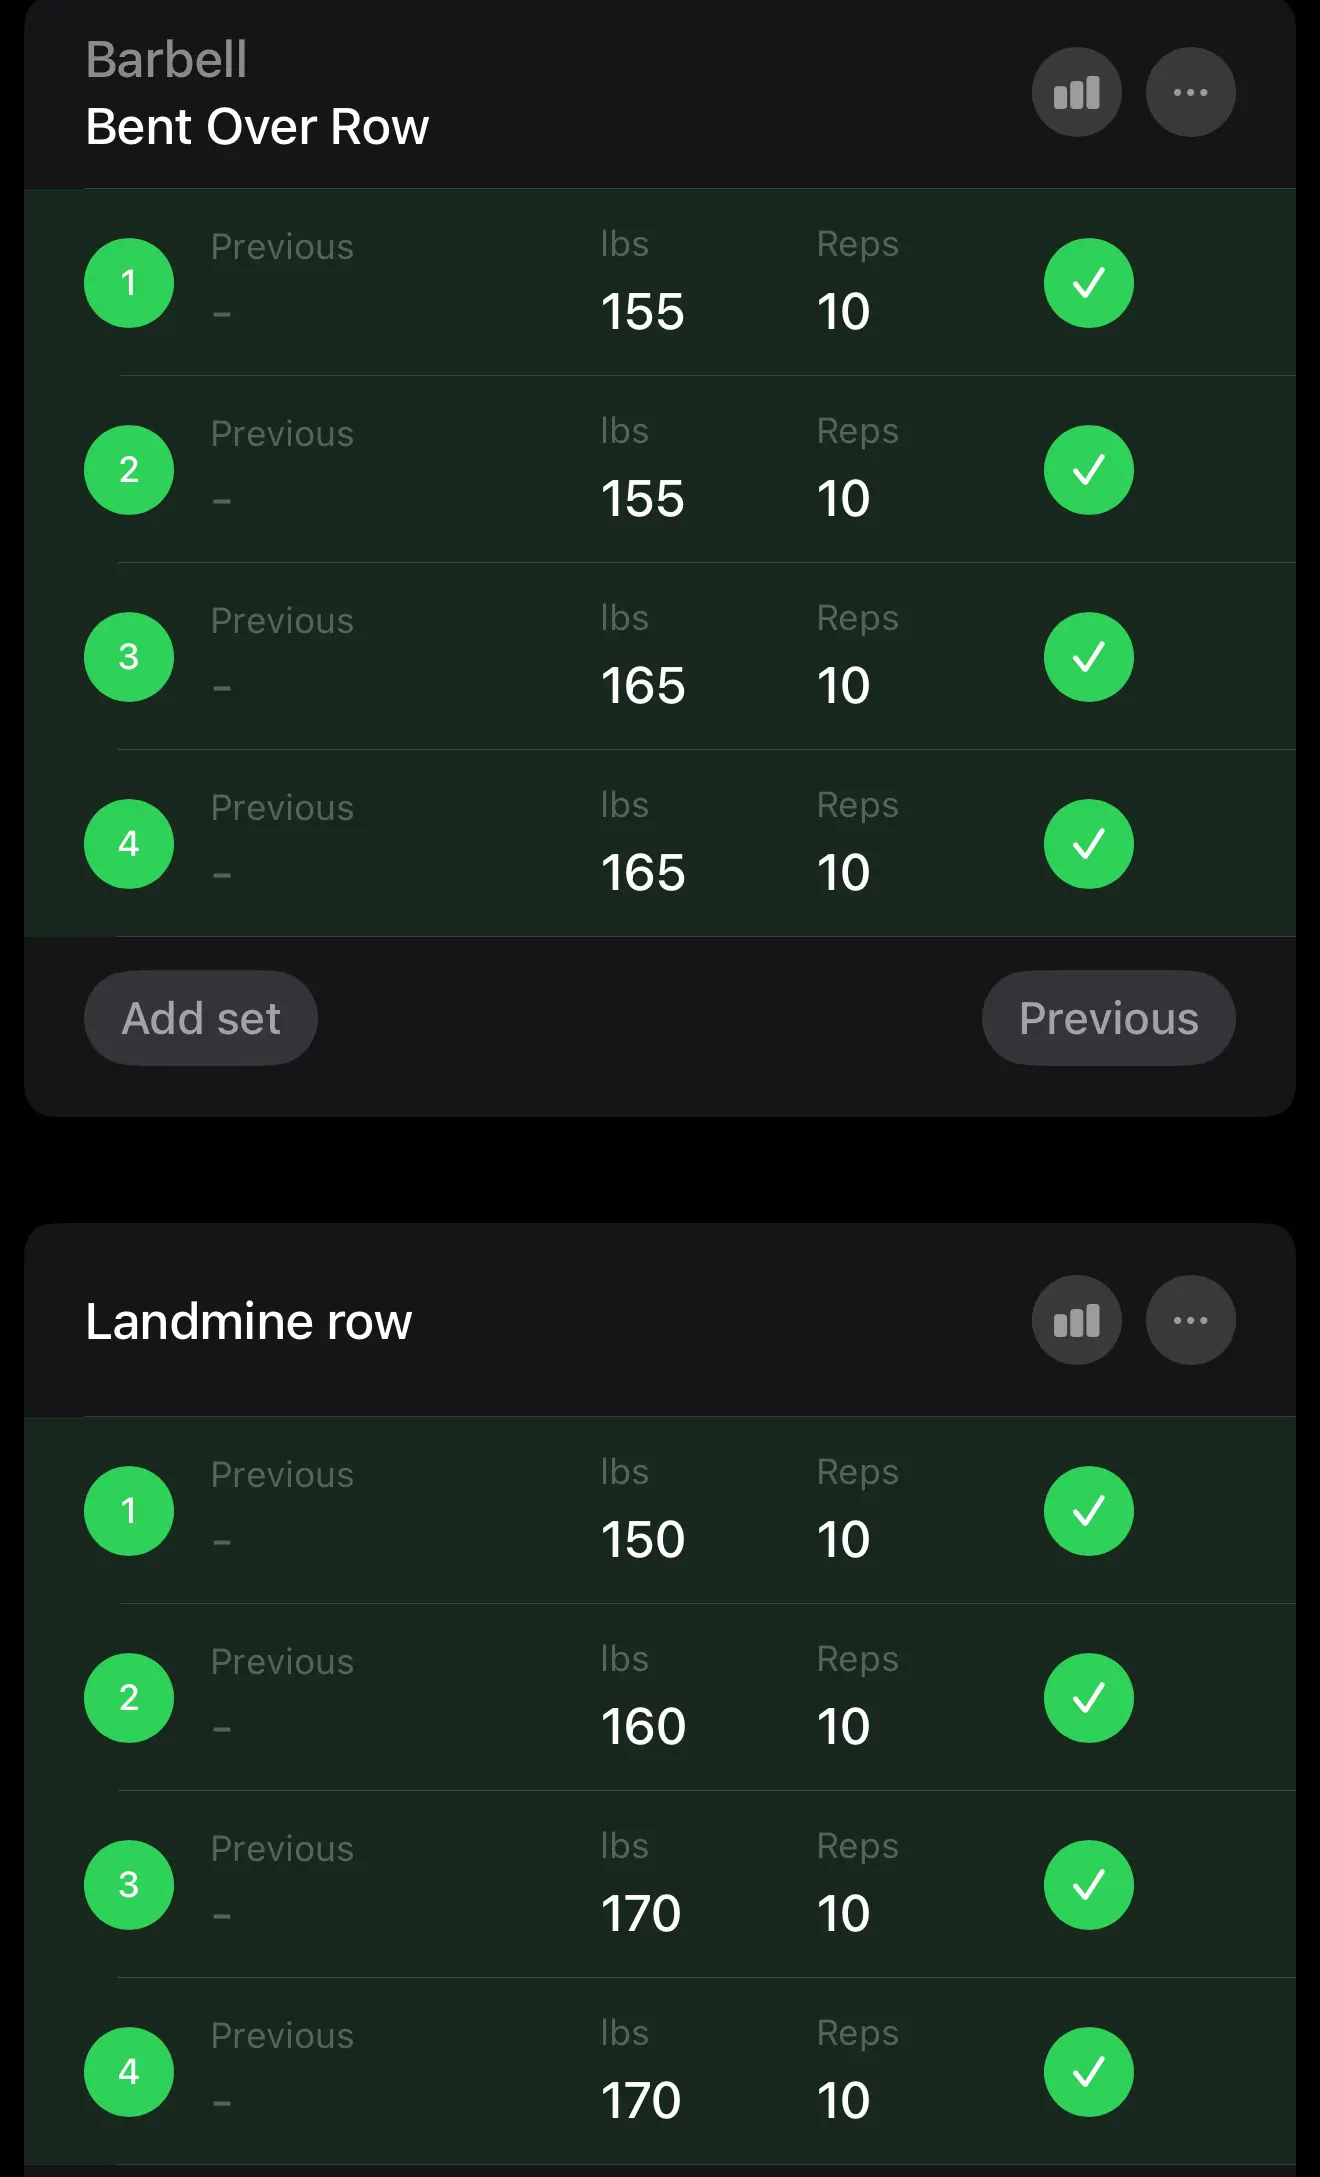The image size is (1320, 2177).
Task: Change the 150 lbs weight in Landmine row
Action: [642, 1540]
